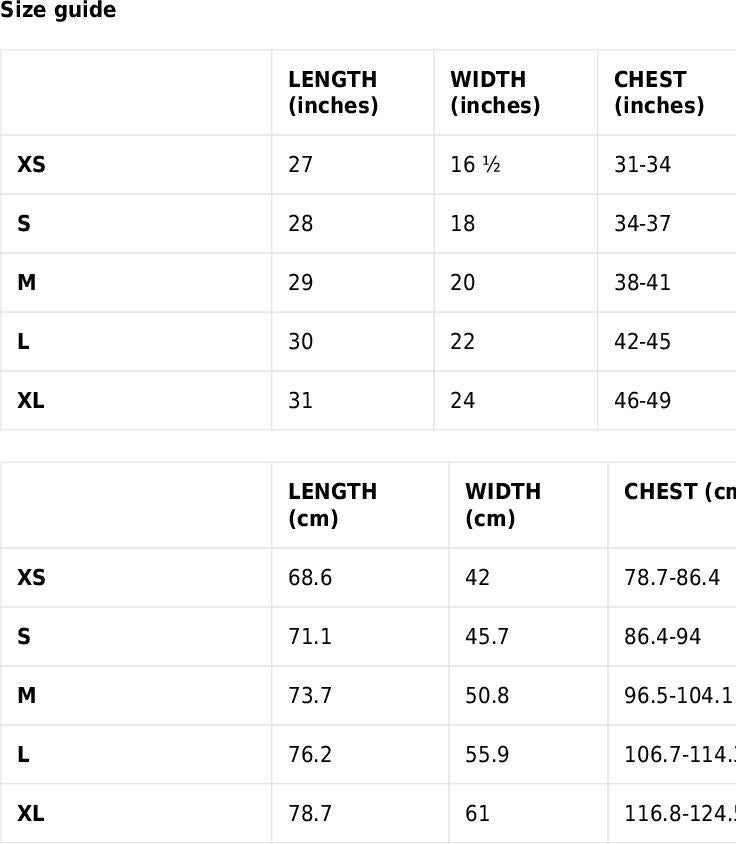Click the 68.6 length cell

pyautogui.click(x=360, y=578)
